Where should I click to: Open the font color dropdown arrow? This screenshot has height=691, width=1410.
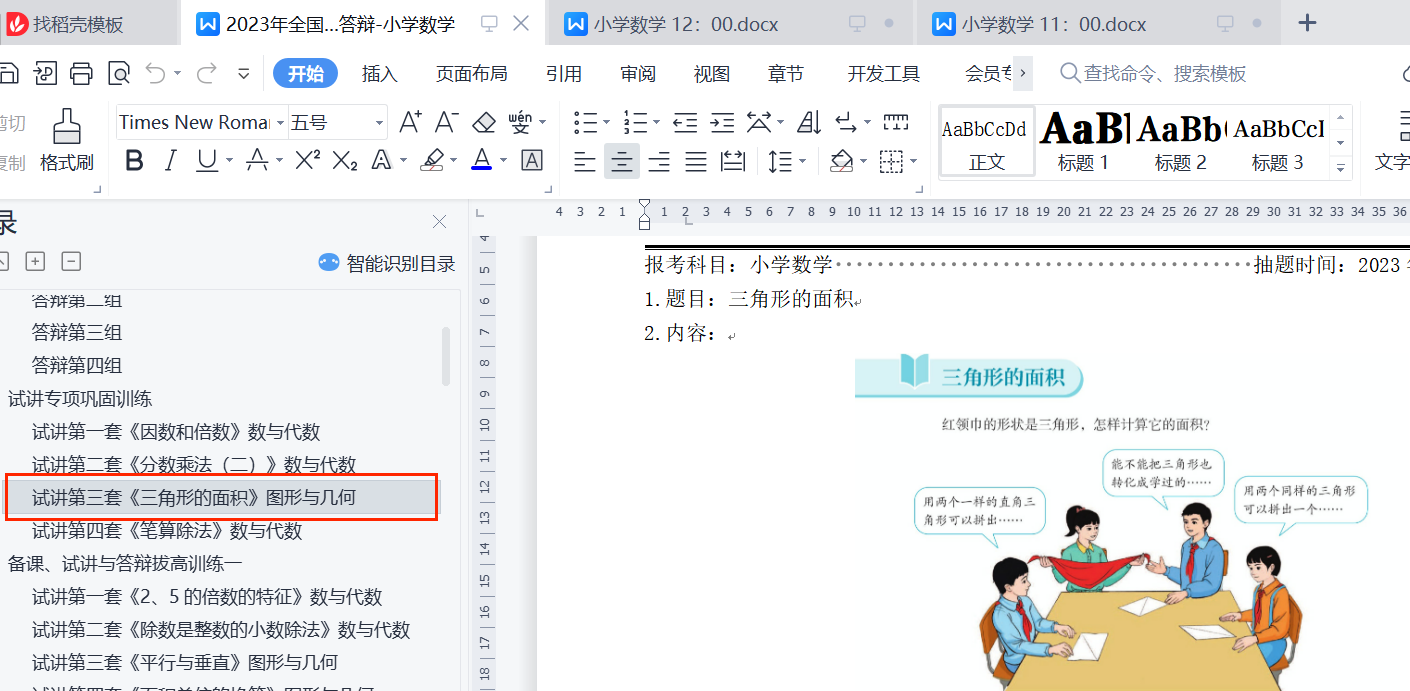(503, 161)
